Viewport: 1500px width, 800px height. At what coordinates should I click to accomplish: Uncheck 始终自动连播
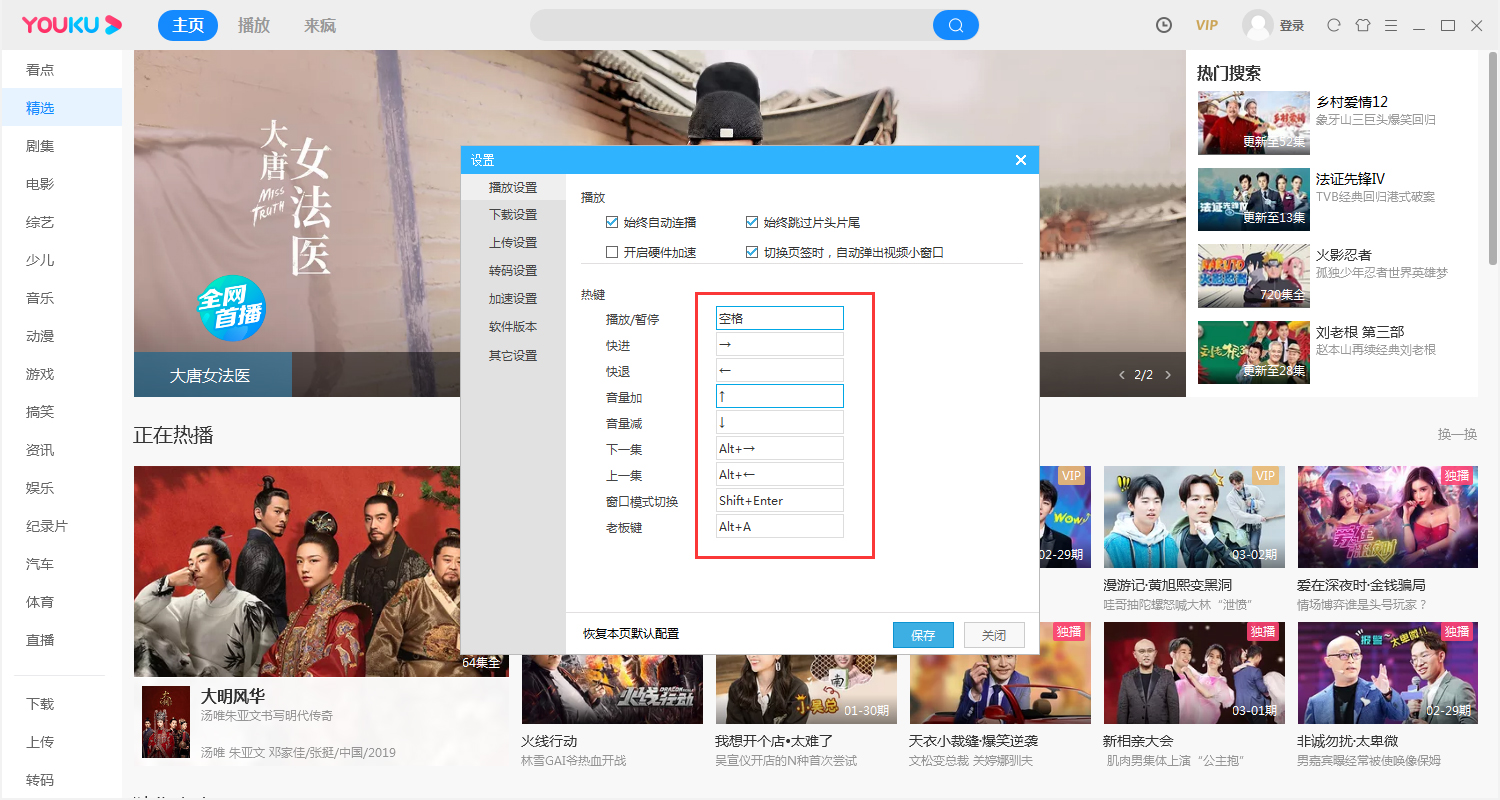(612, 222)
